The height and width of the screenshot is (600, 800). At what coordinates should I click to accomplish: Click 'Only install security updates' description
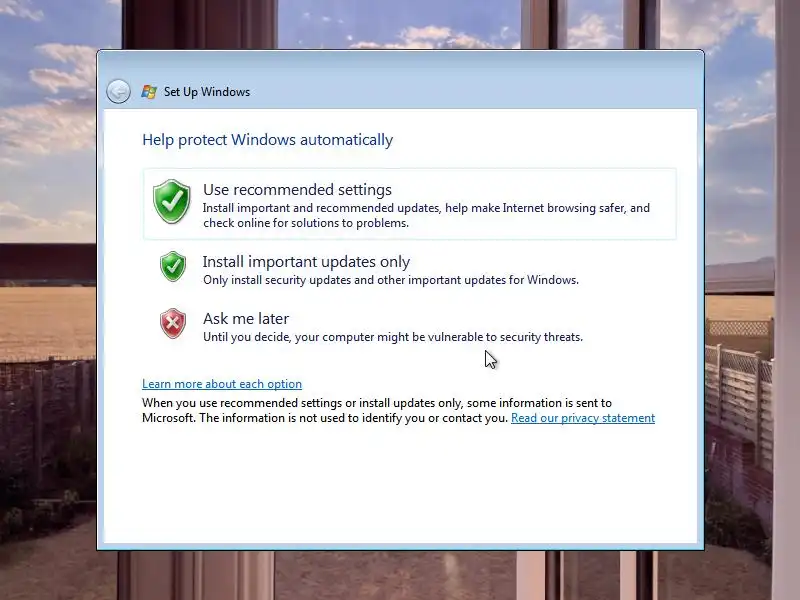pos(391,280)
